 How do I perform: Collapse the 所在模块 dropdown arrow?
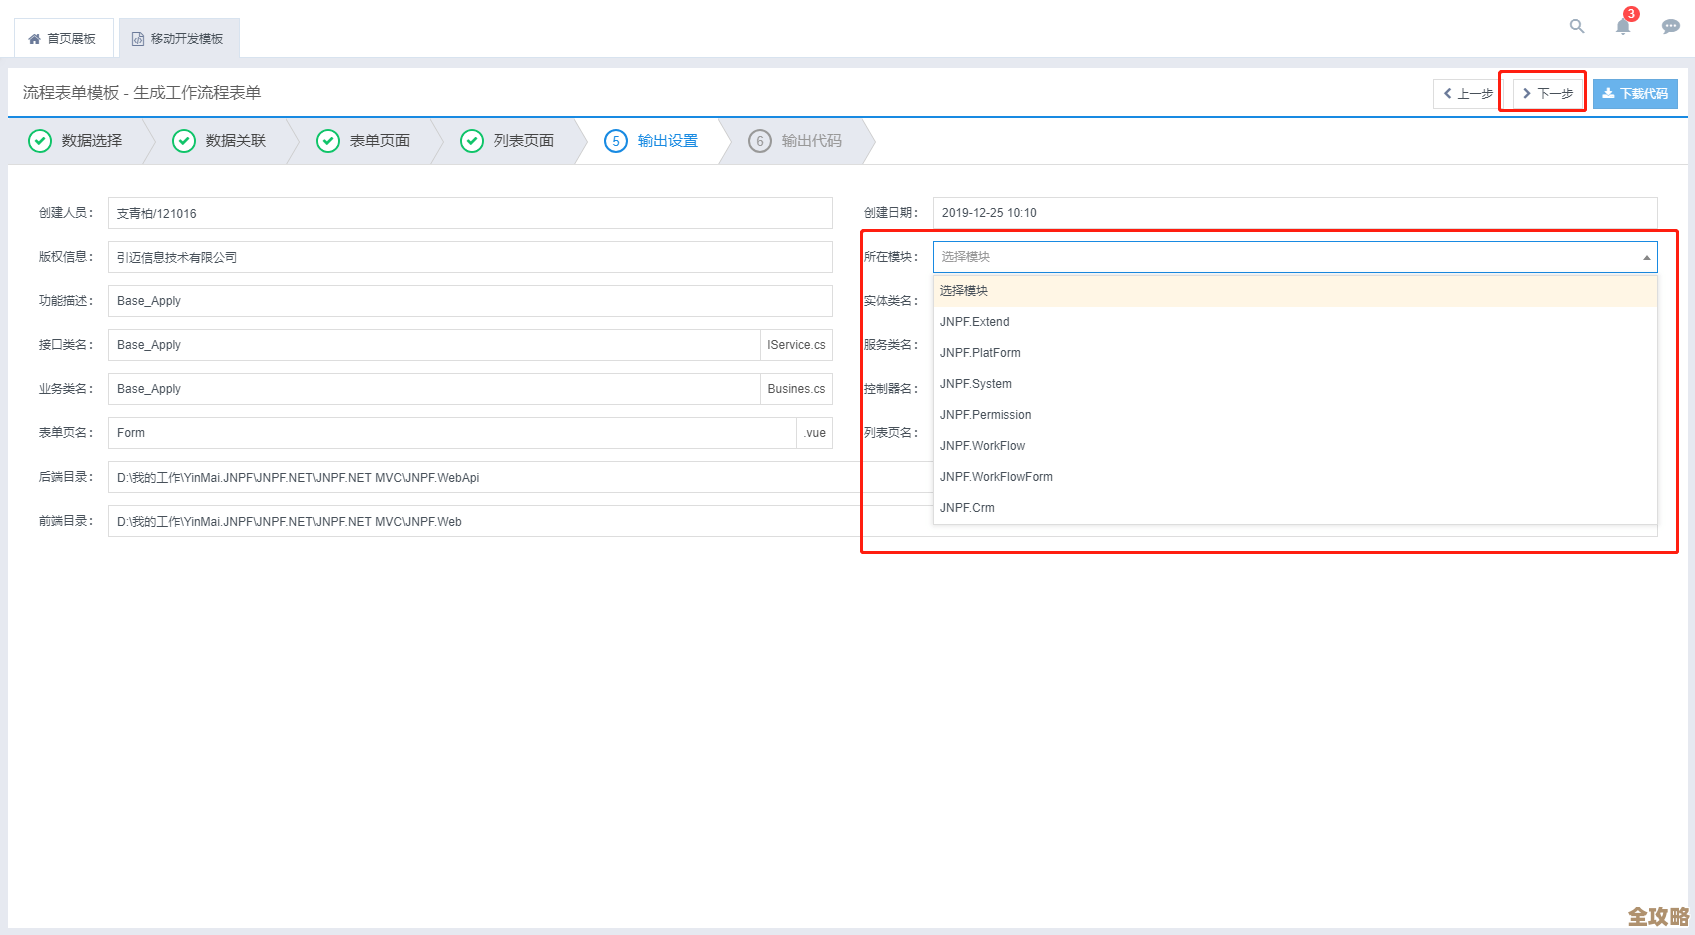[1646, 258]
